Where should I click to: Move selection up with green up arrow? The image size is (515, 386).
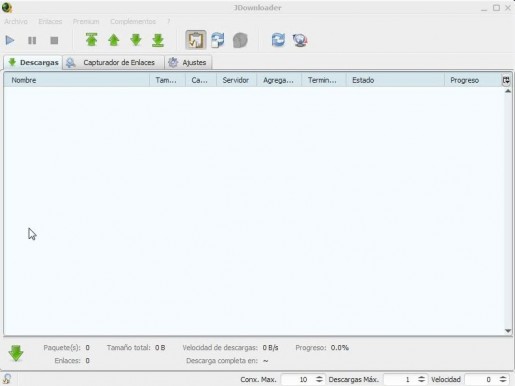coord(114,40)
